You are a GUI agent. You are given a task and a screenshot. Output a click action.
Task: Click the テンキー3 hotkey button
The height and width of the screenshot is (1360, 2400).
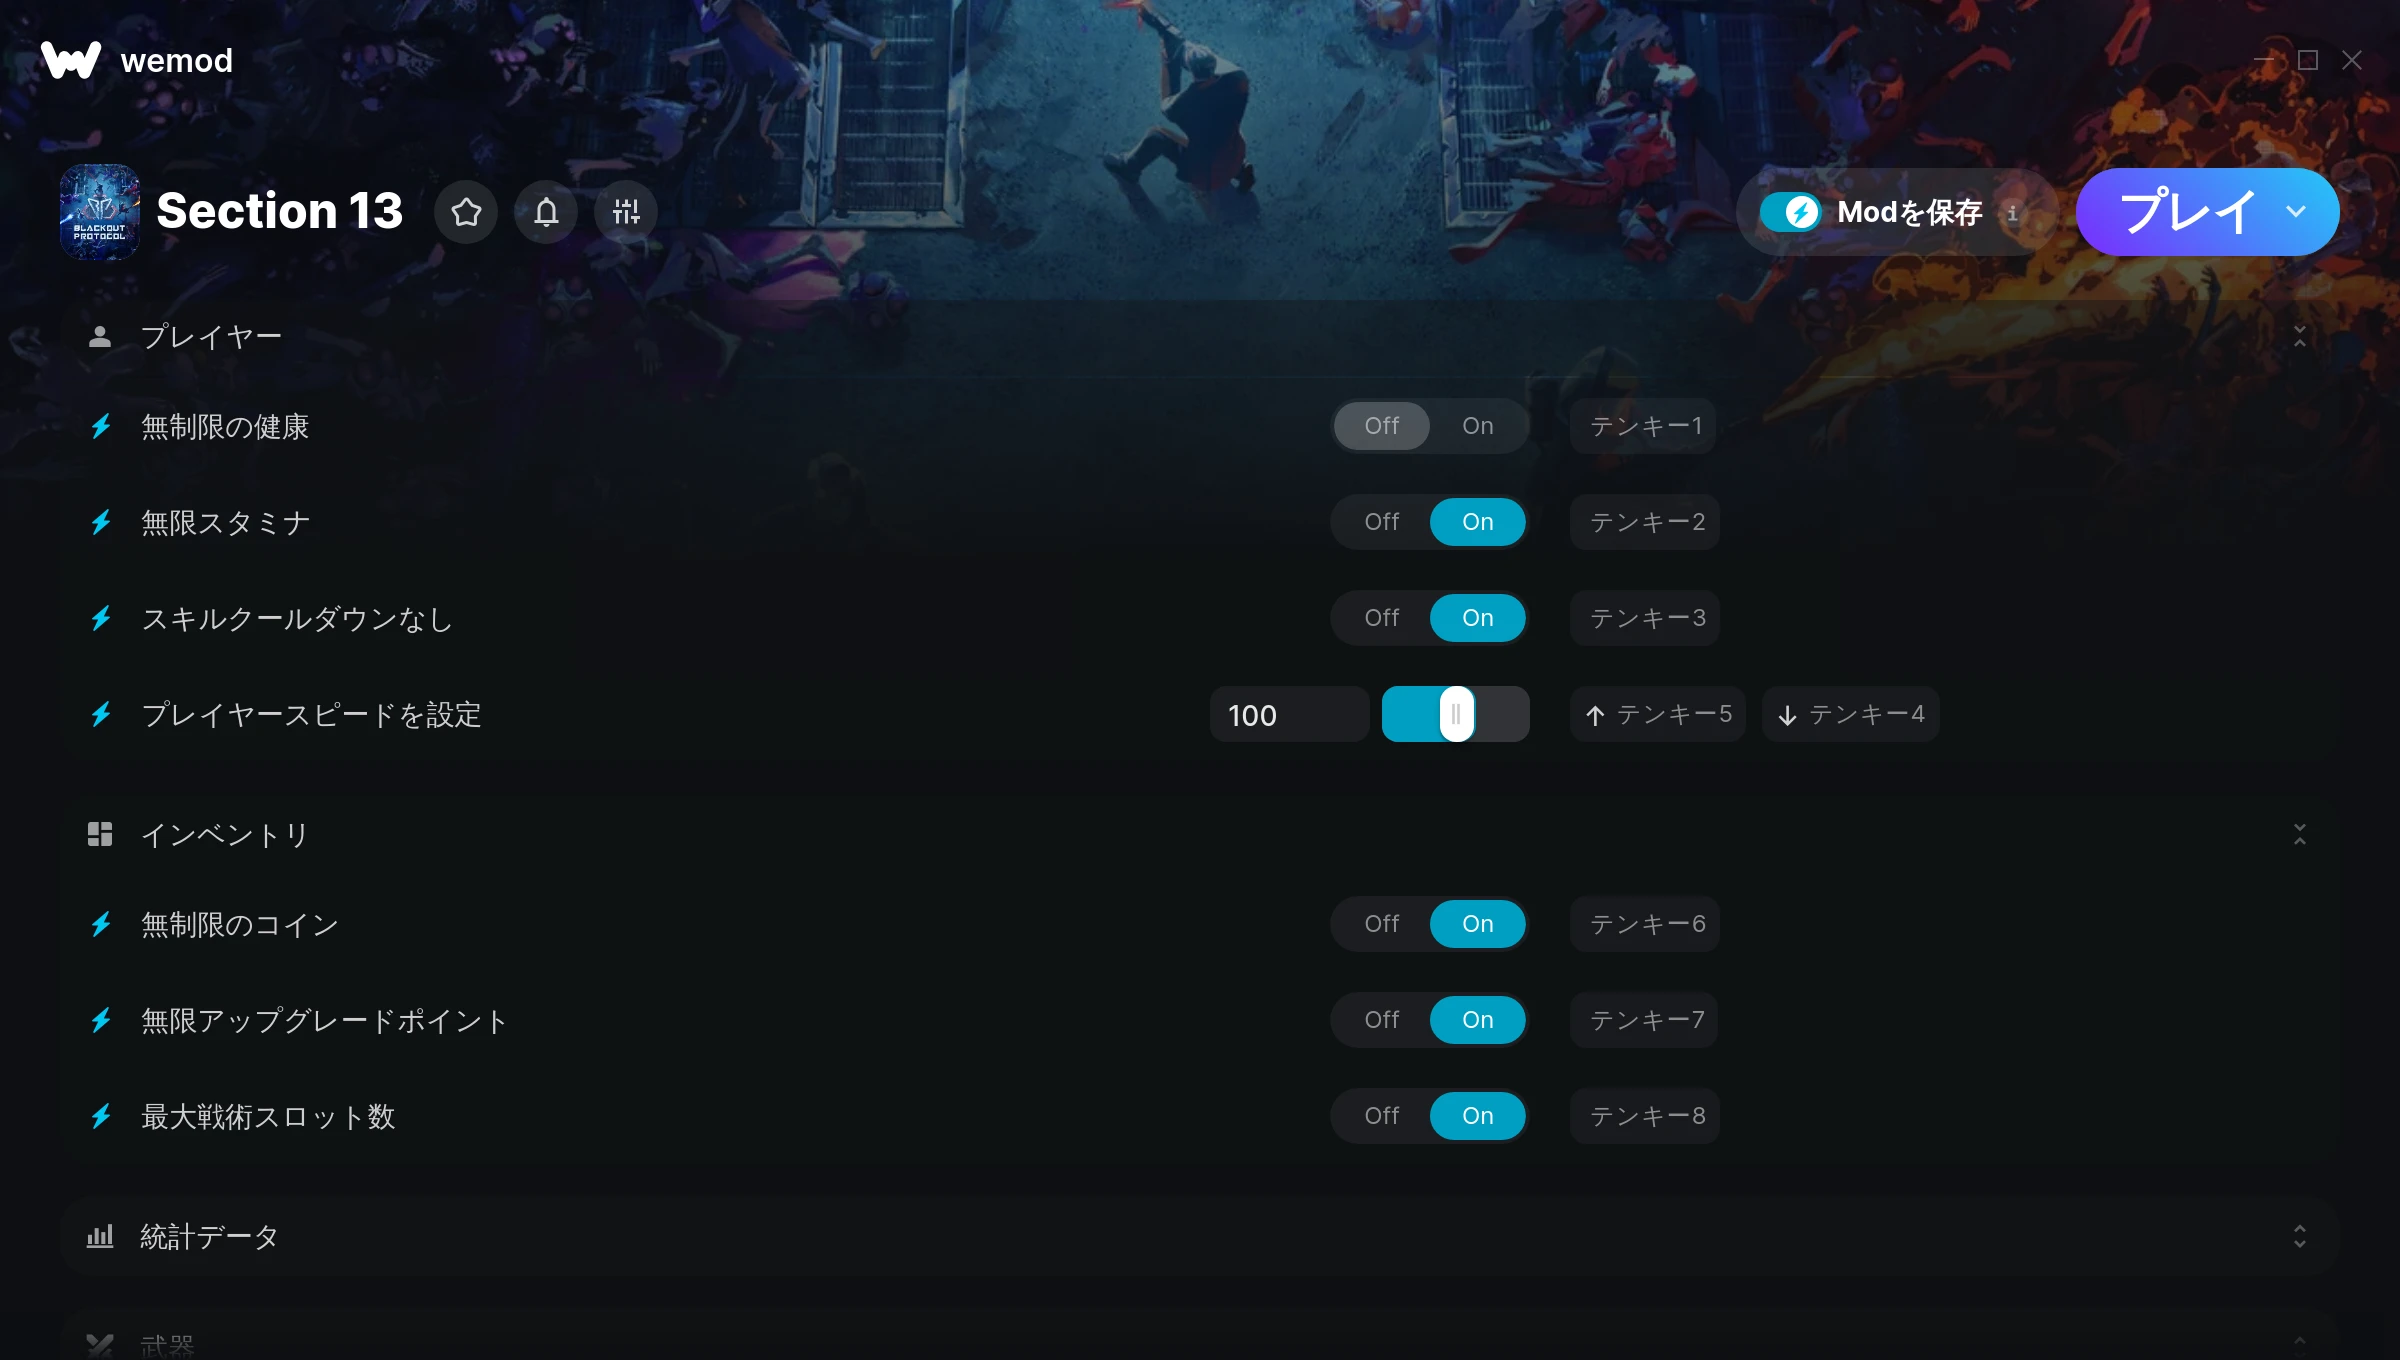[x=1645, y=618]
